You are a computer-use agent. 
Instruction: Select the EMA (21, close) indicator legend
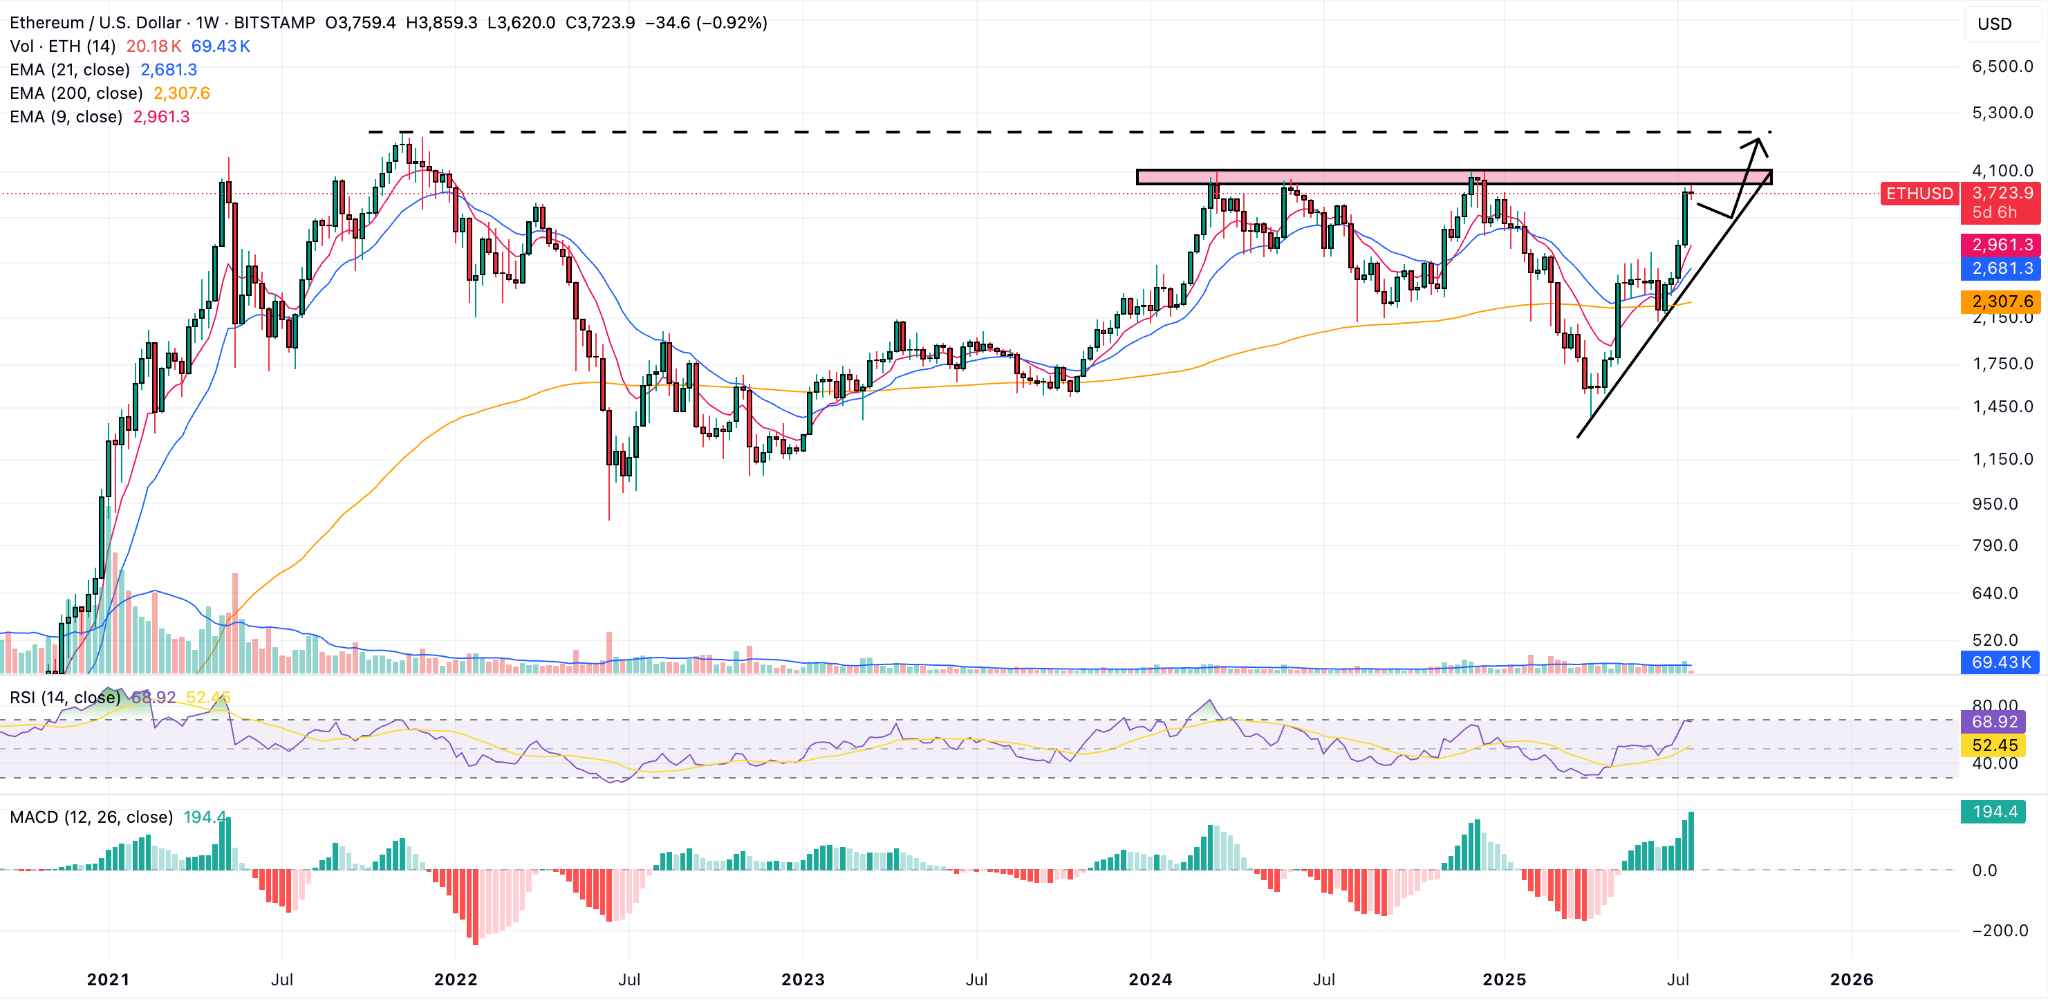tap(70, 70)
